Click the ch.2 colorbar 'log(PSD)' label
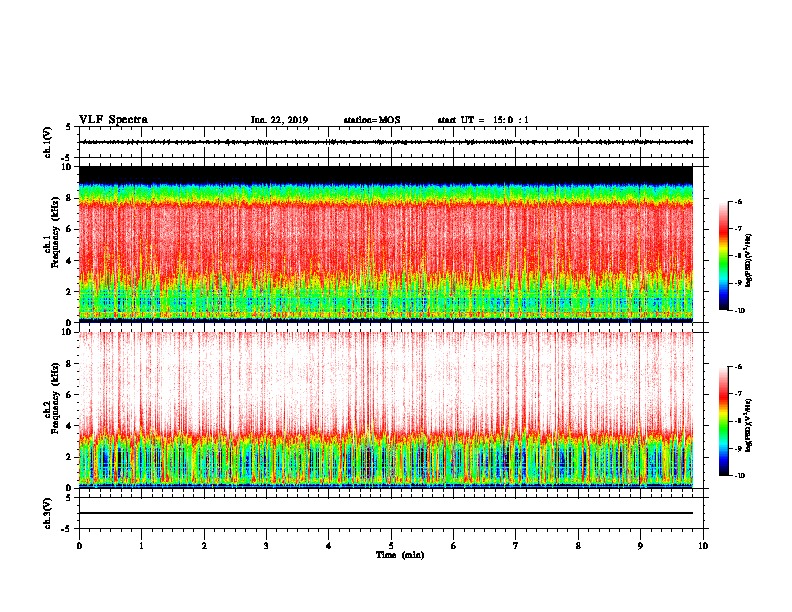Viewport: 792px width, 612px height. pyautogui.click(x=749, y=426)
